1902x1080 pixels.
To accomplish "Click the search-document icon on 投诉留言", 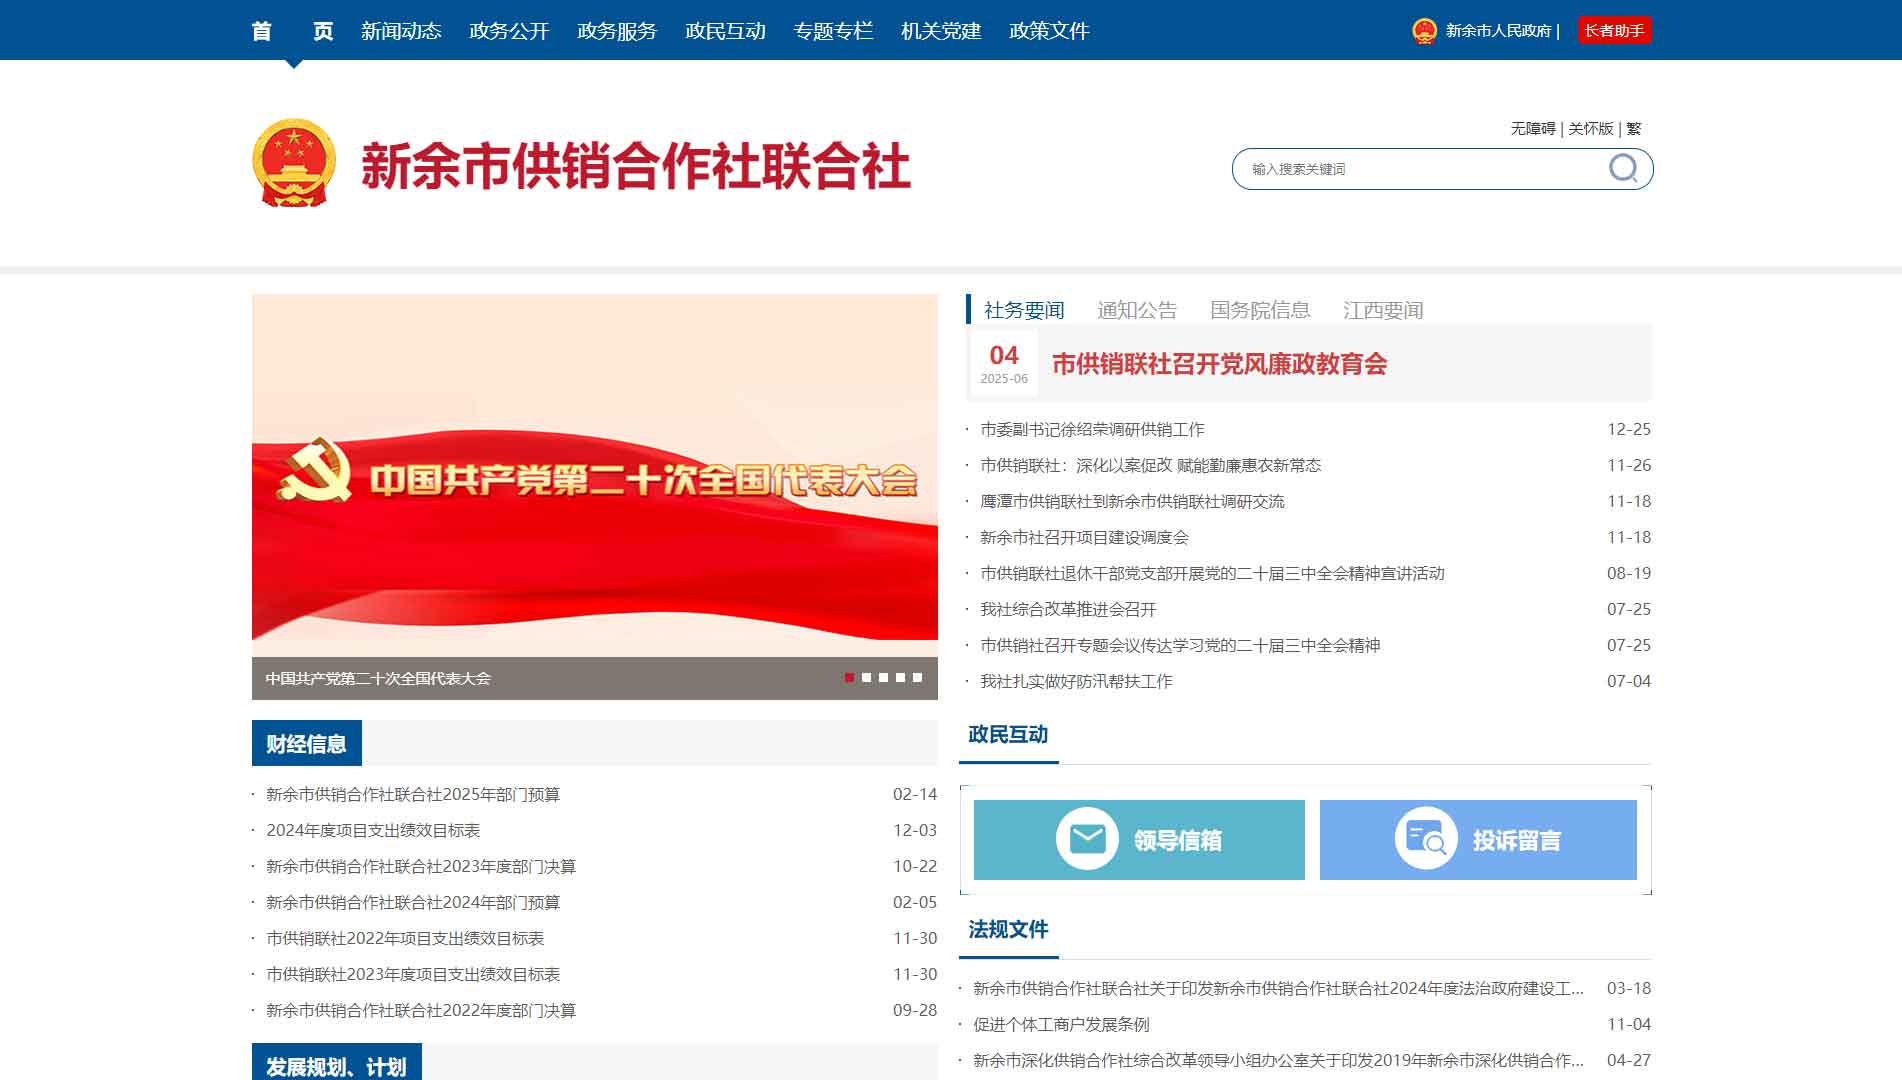I will [x=1426, y=838].
